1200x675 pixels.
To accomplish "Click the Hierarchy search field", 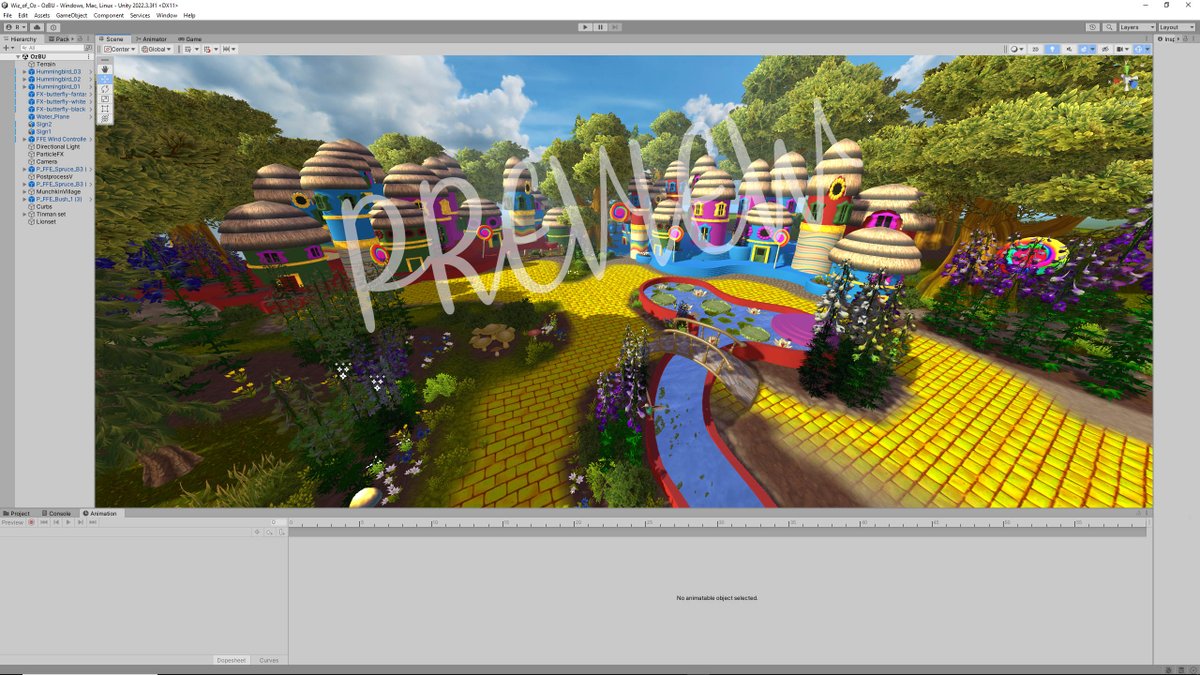I will click(x=53, y=48).
